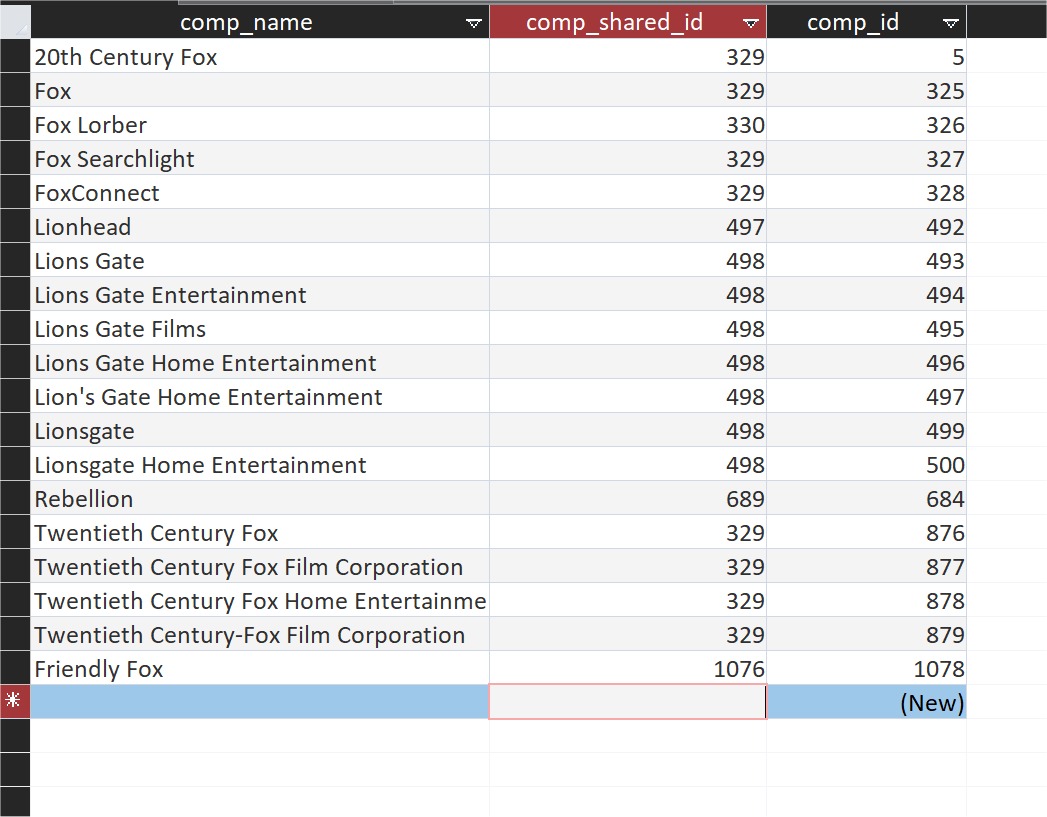The image size is (1047, 817).
Task: Select the comp_shared_id column header
Action: 613,23
